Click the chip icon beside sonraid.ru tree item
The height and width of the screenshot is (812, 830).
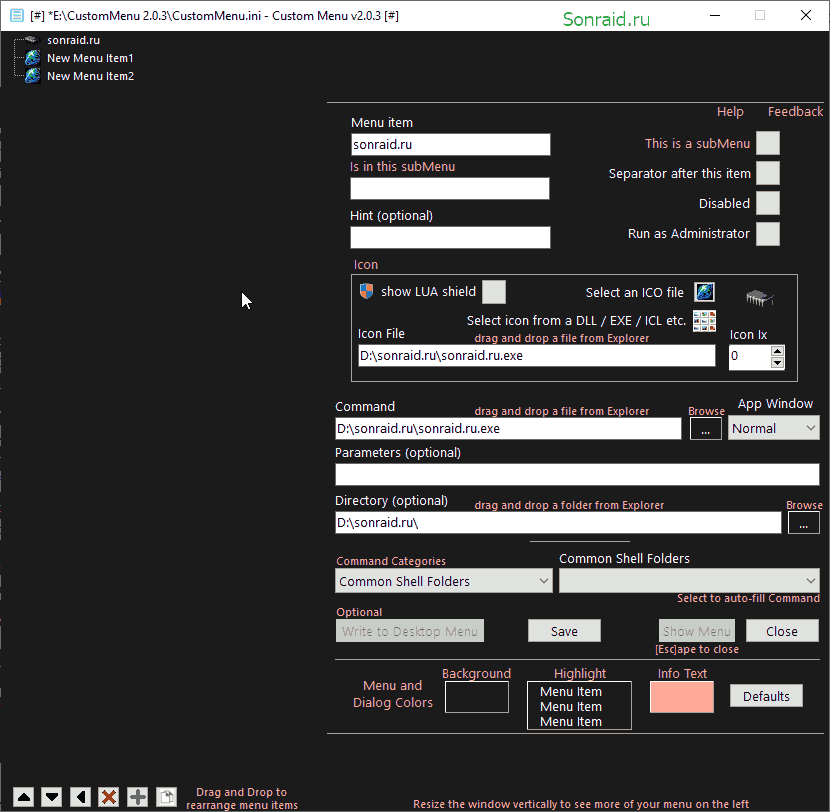tap(32, 40)
